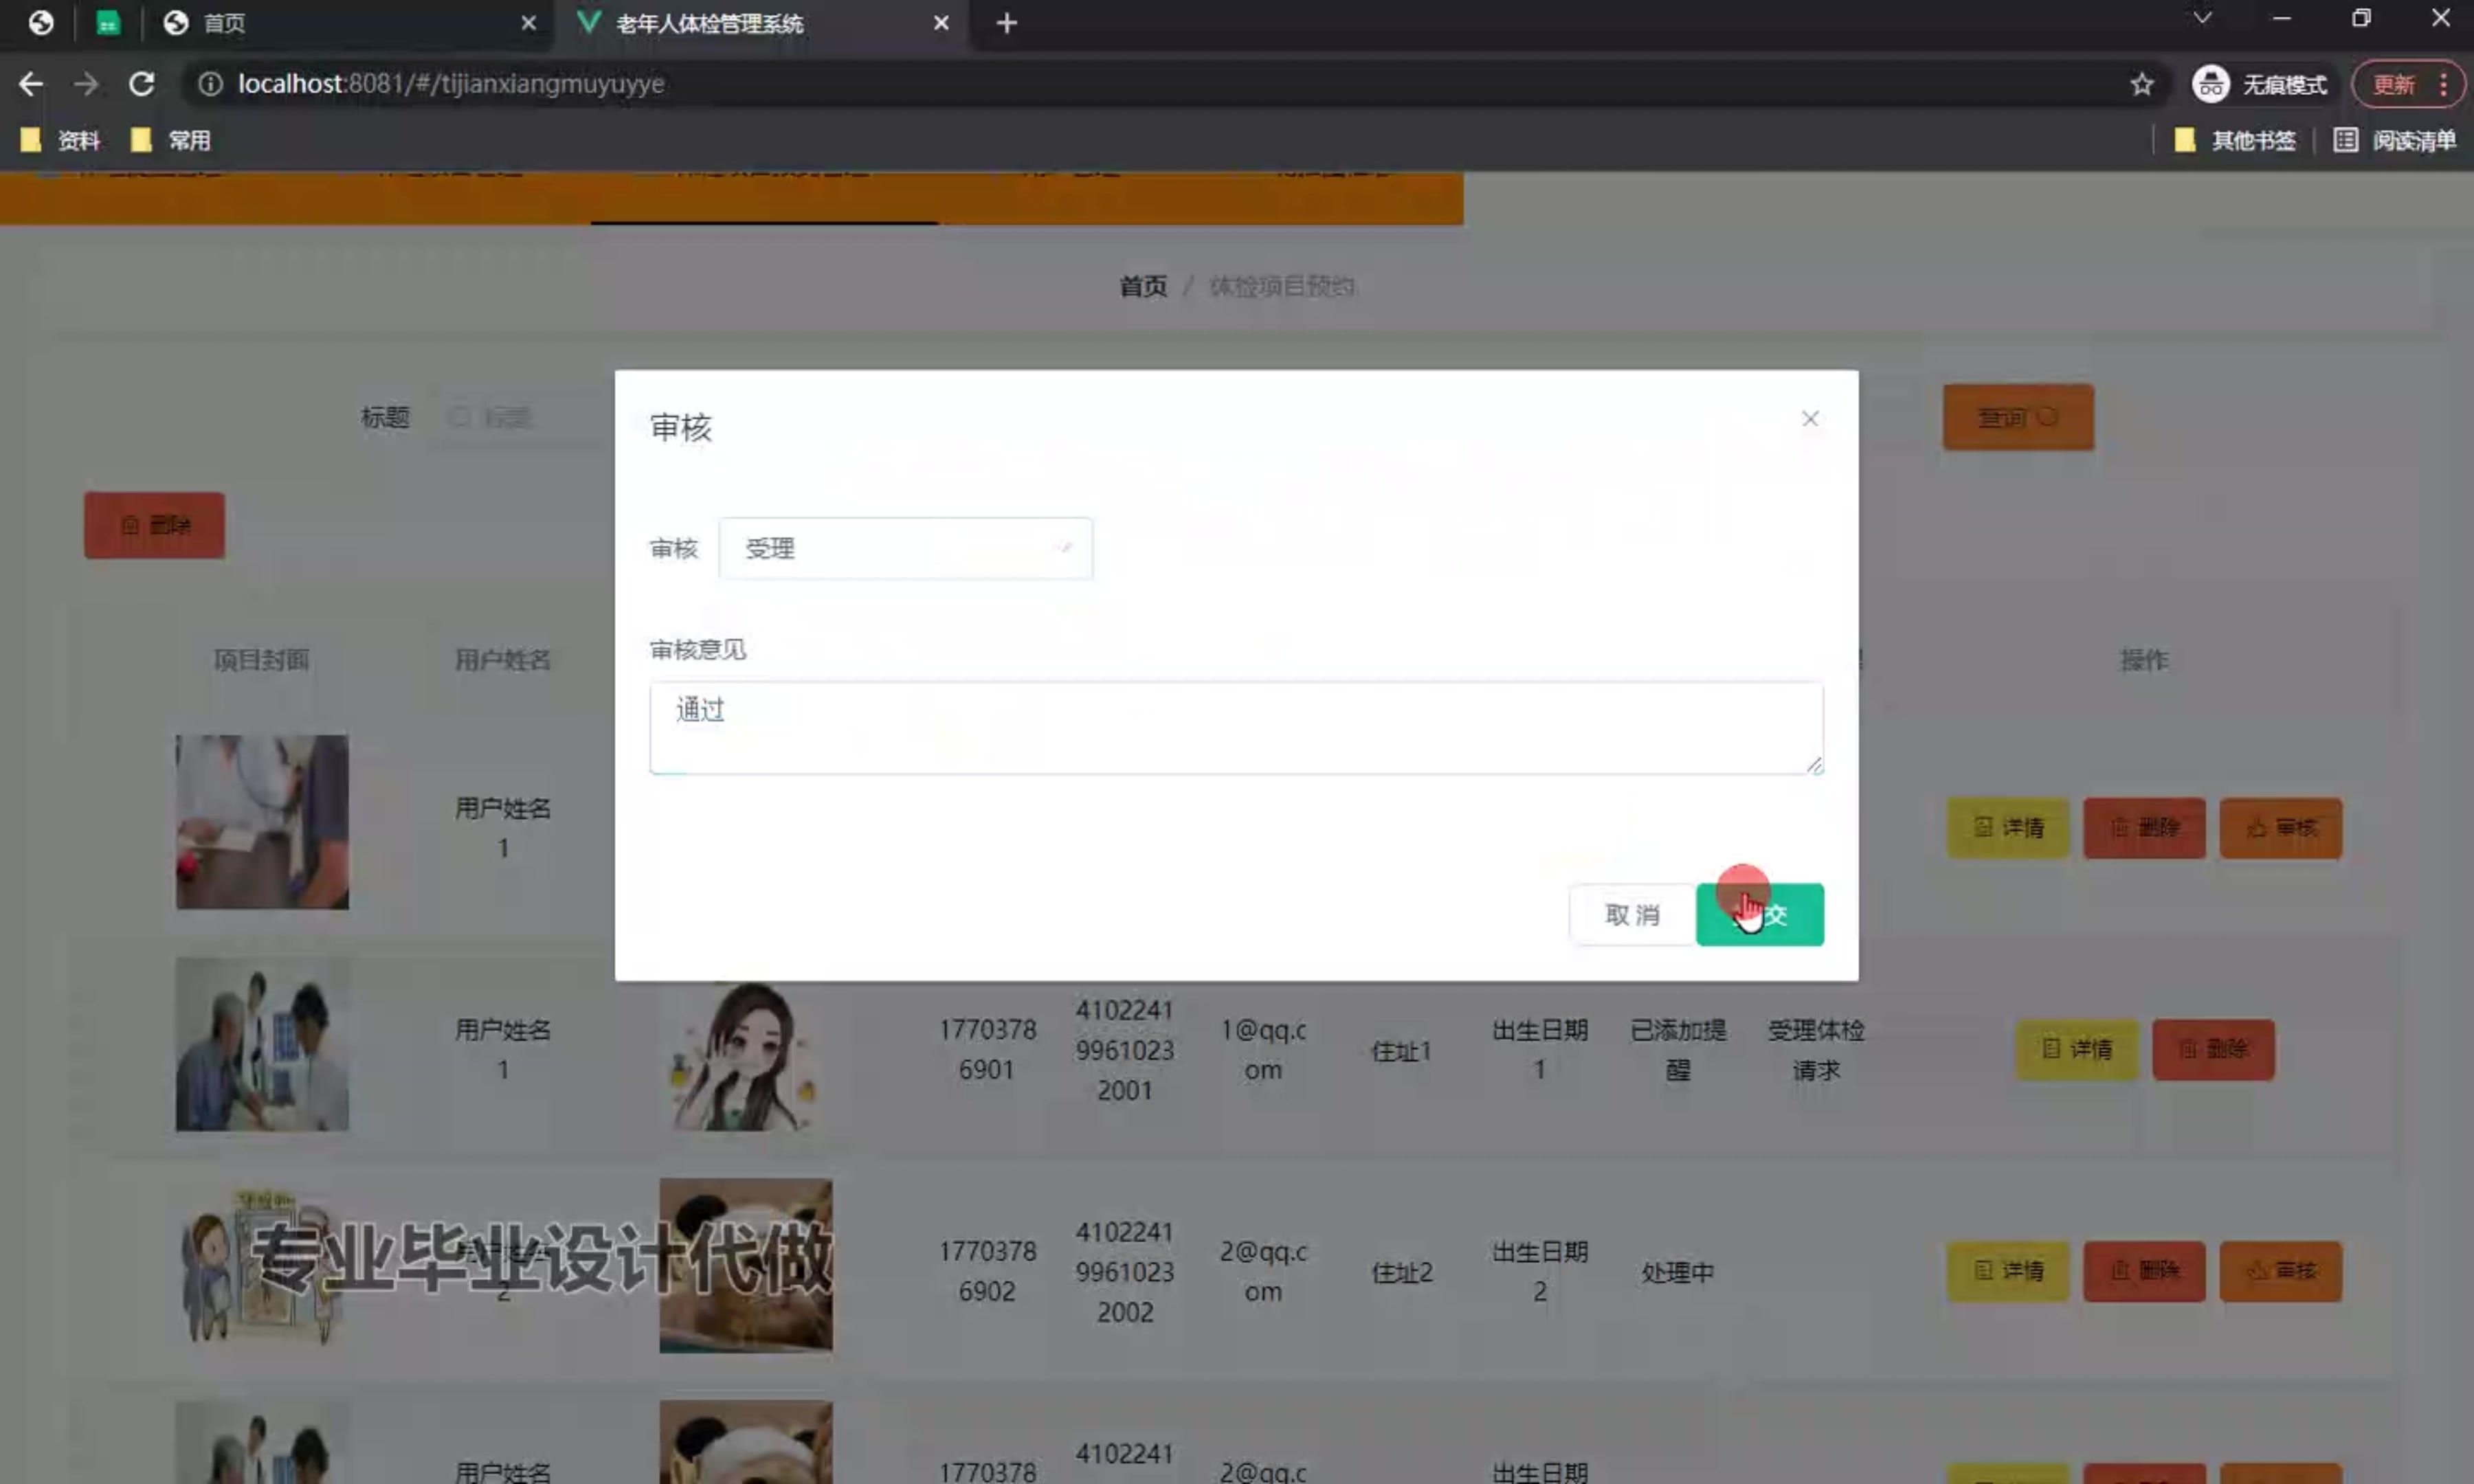Image resolution: width=2474 pixels, height=1484 pixels.
Task: Click 删除 for the 受理体检请求 row
Action: 2213,1049
